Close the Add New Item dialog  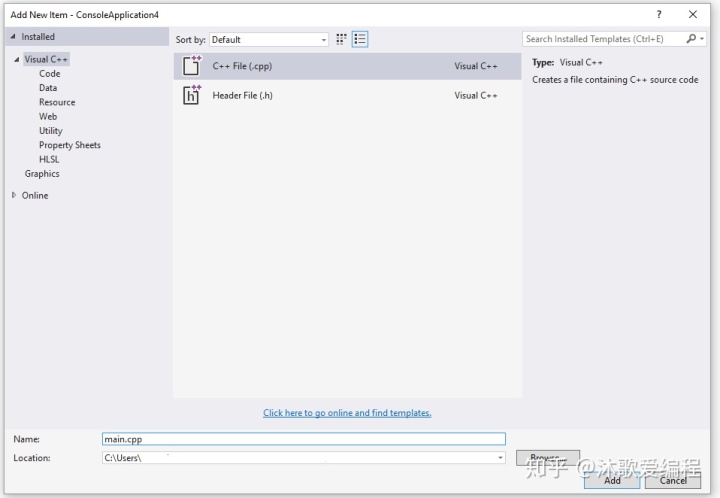(693, 14)
